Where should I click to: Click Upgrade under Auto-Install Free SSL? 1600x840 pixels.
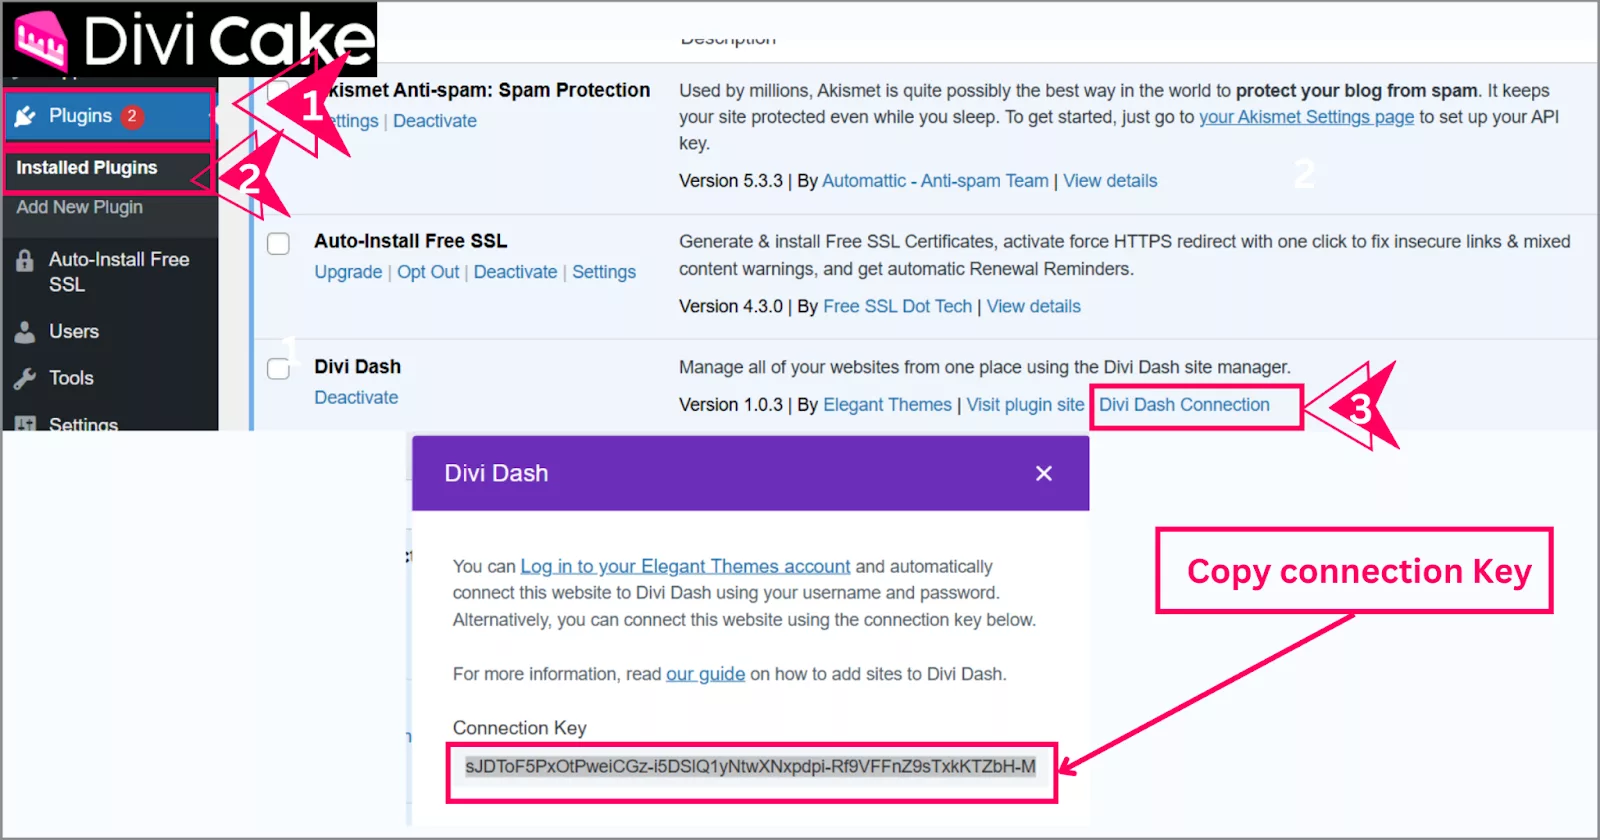coord(348,272)
